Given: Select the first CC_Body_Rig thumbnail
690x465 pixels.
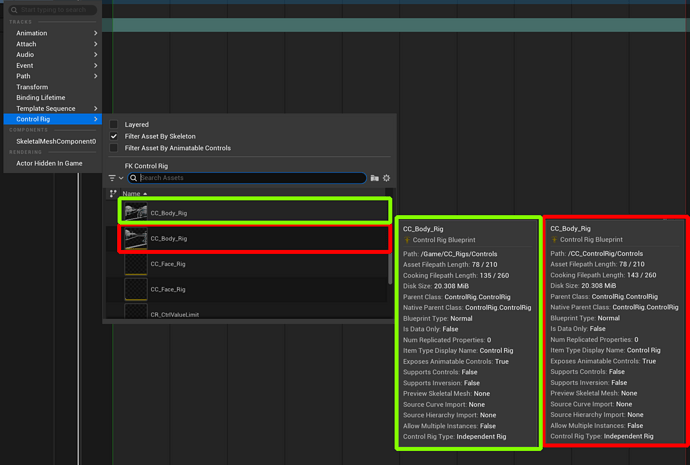Looking at the screenshot, I should (x=136, y=212).
